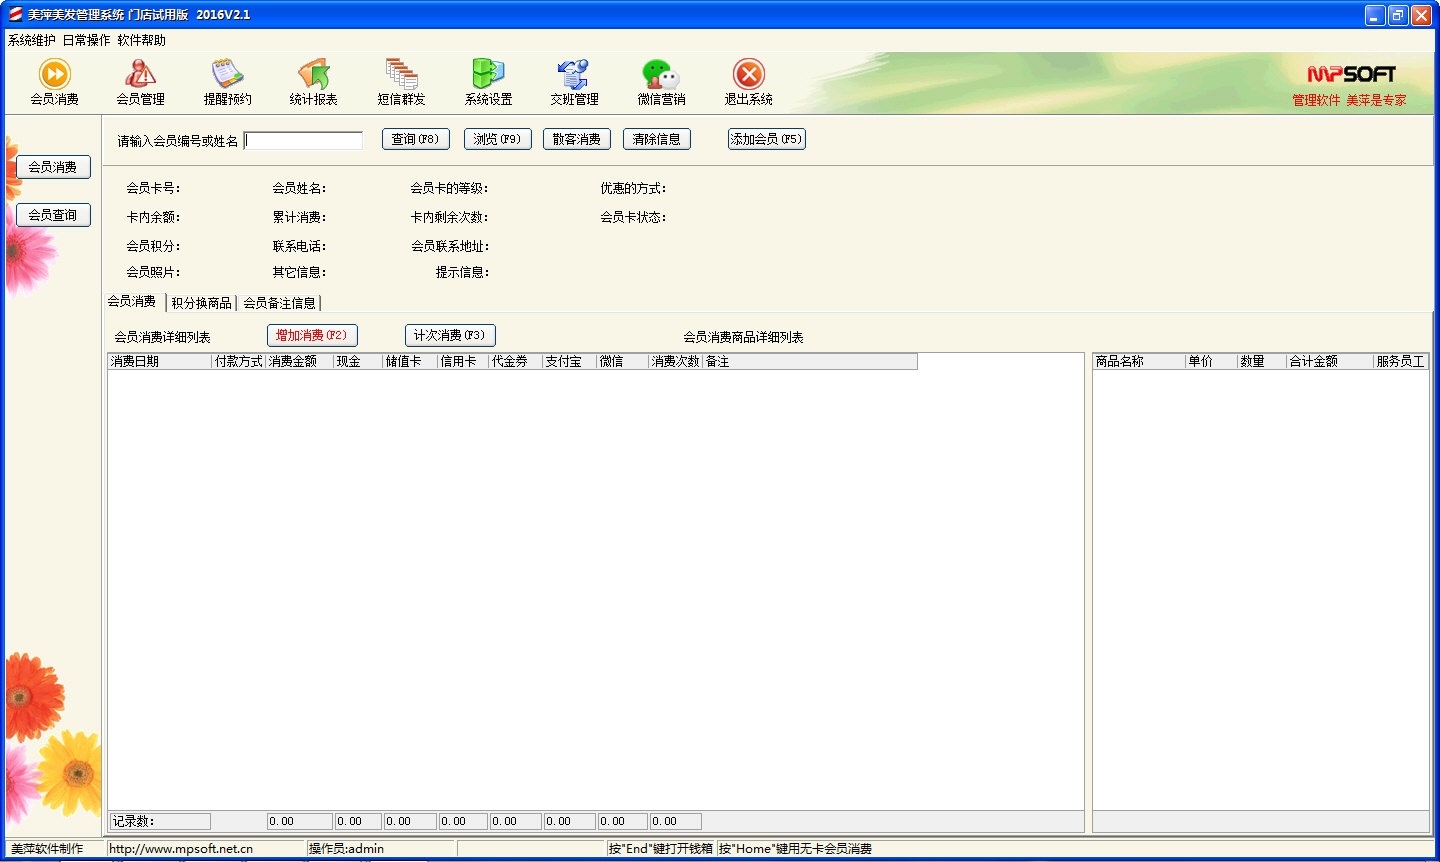
Task: Click the 备注 column header
Action: tap(810, 361)
